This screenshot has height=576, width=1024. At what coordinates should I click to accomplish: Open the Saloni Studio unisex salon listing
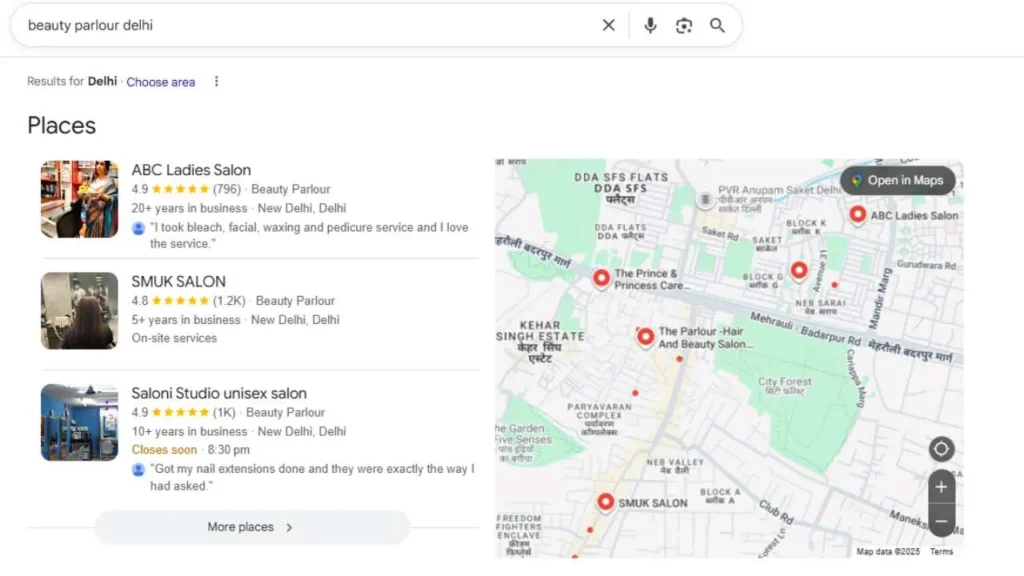pos(219,393)
